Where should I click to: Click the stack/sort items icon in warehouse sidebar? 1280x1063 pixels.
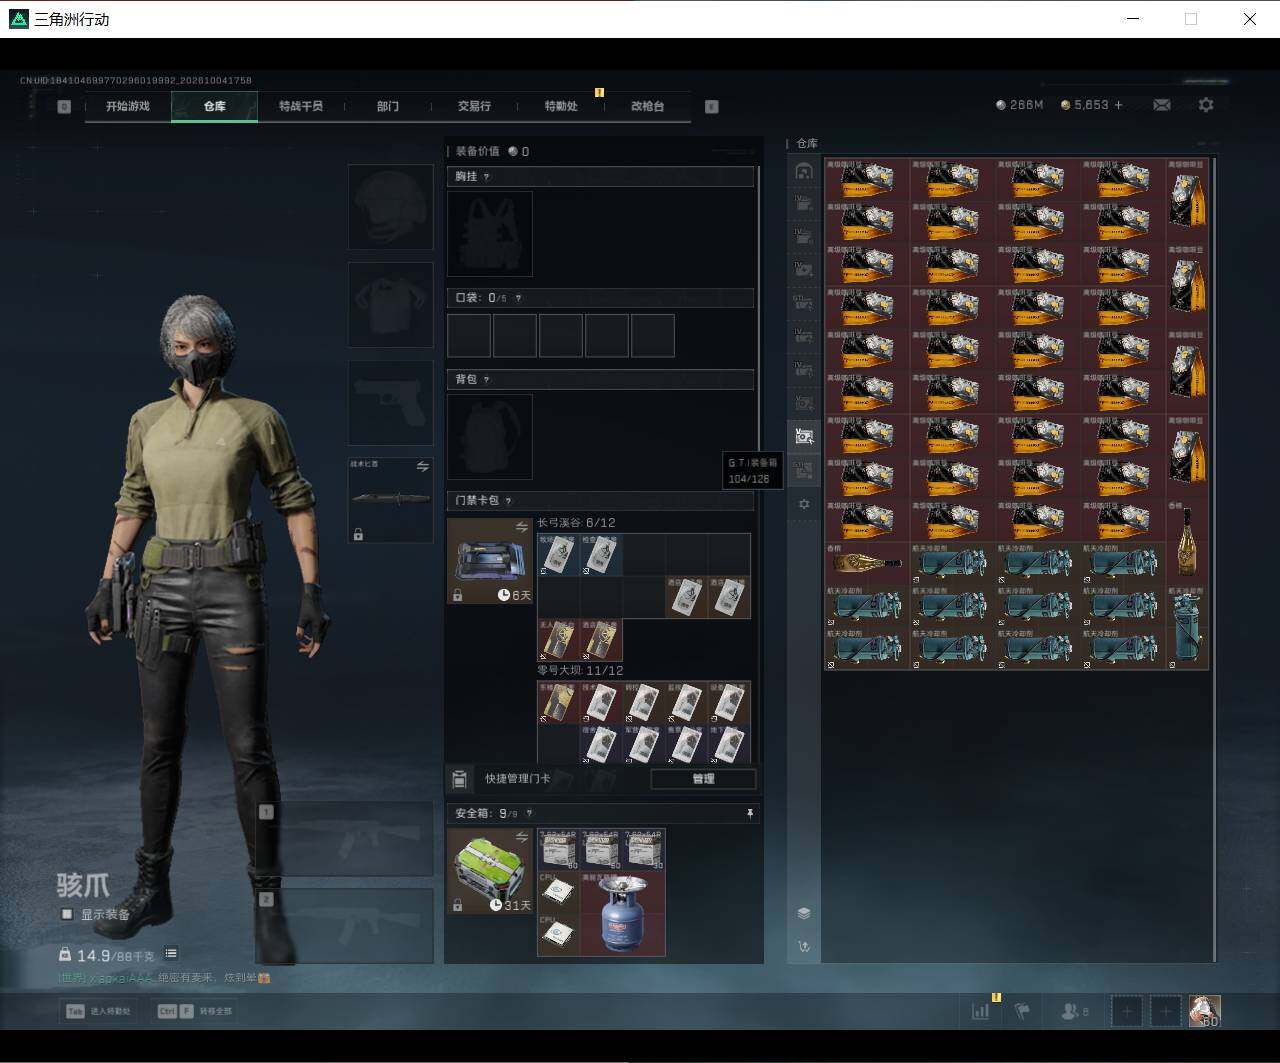804,914
